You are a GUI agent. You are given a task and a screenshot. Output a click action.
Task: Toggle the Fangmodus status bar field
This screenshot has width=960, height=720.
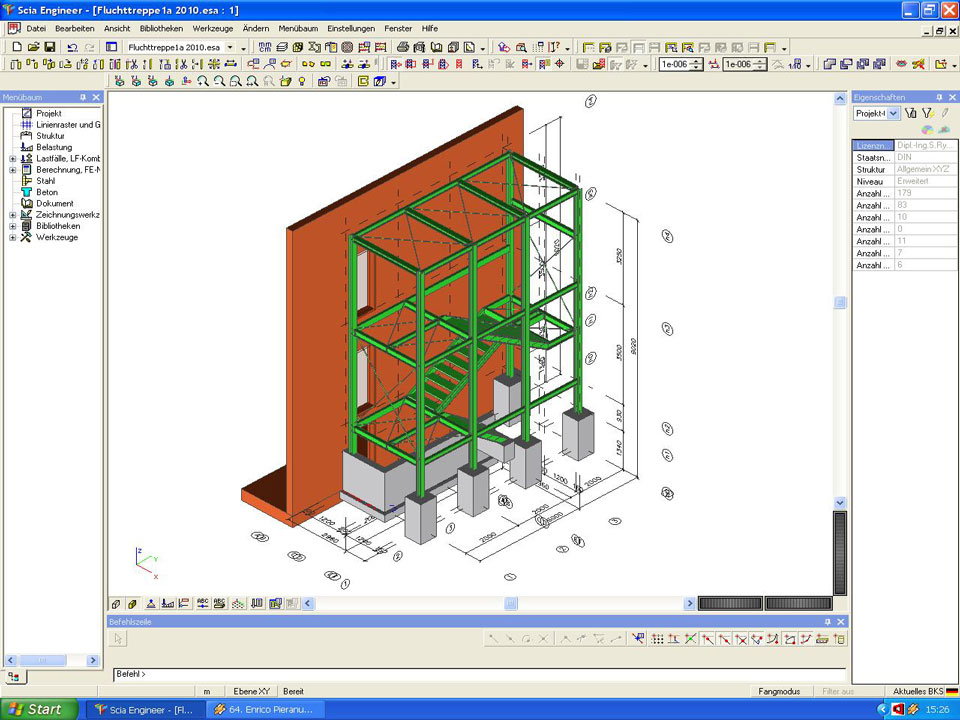(x=779, y=691)
